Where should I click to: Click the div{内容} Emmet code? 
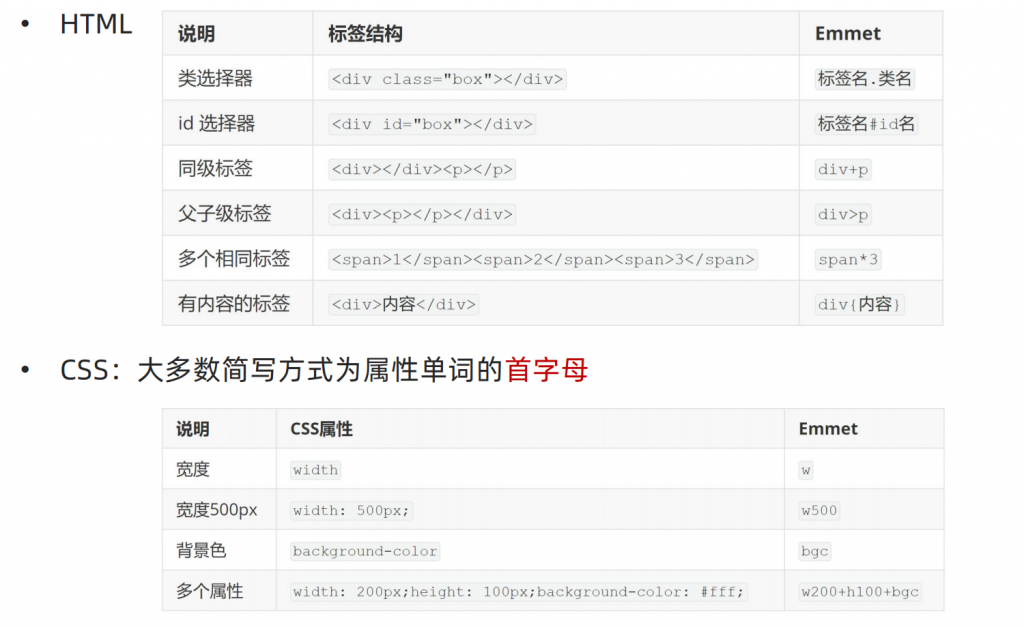(859, 304)
